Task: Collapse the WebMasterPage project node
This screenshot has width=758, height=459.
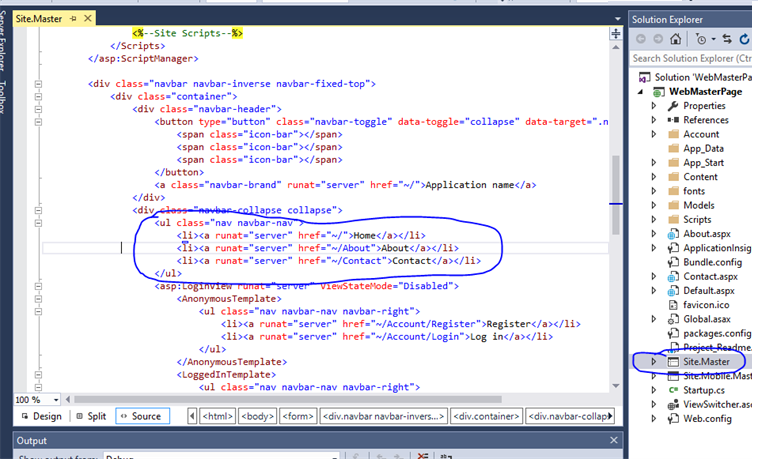Action: 641,91
